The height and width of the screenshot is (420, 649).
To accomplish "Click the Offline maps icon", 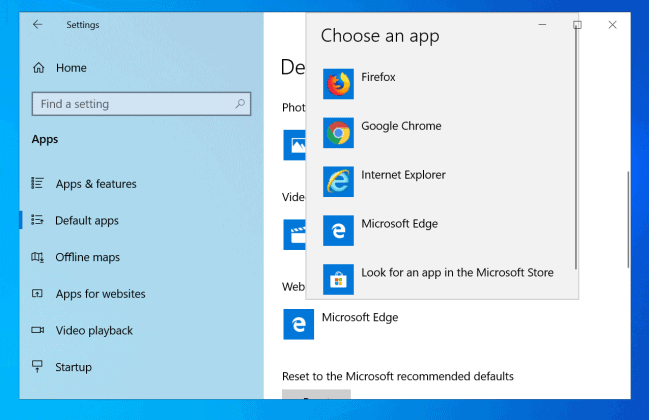I will click(x=37, y=257).
